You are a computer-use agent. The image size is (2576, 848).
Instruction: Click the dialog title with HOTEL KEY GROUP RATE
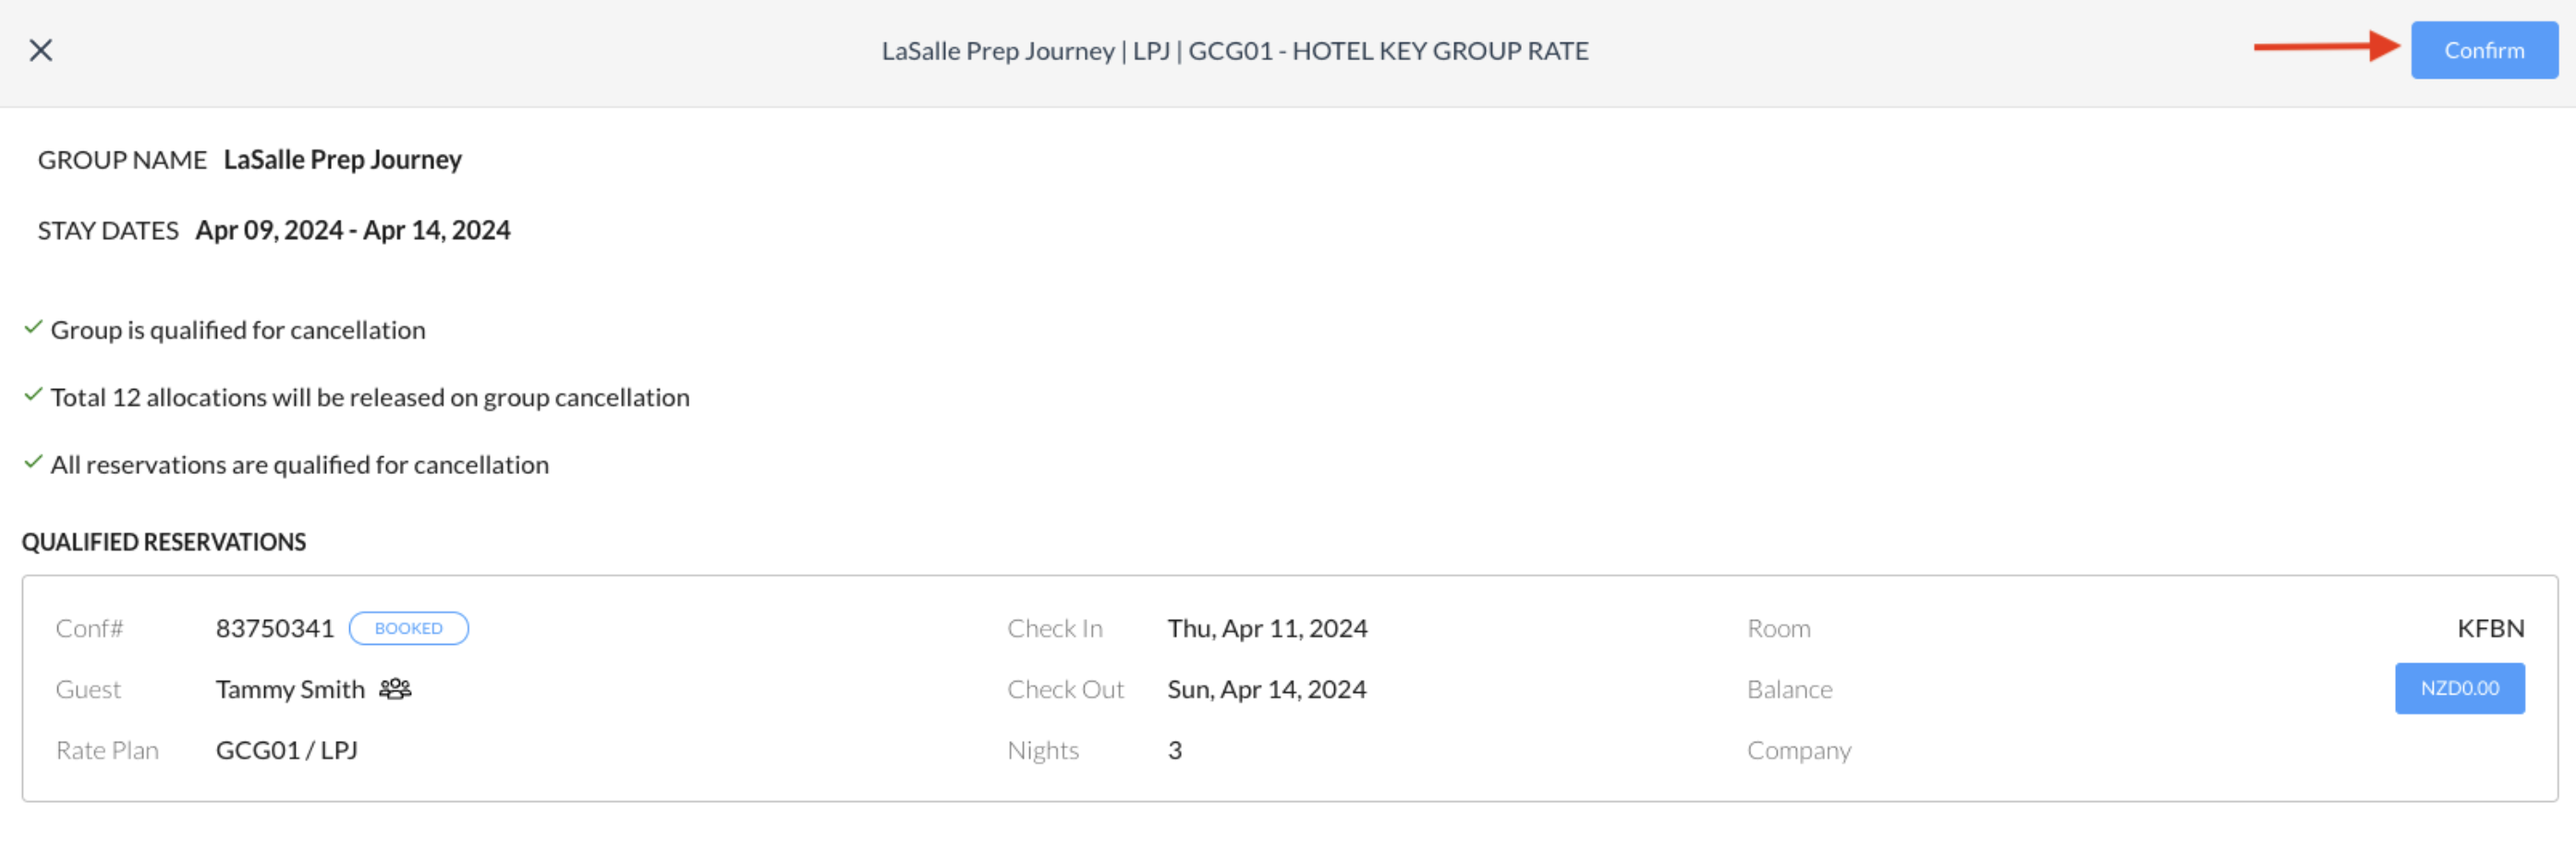coord(1234,51)
